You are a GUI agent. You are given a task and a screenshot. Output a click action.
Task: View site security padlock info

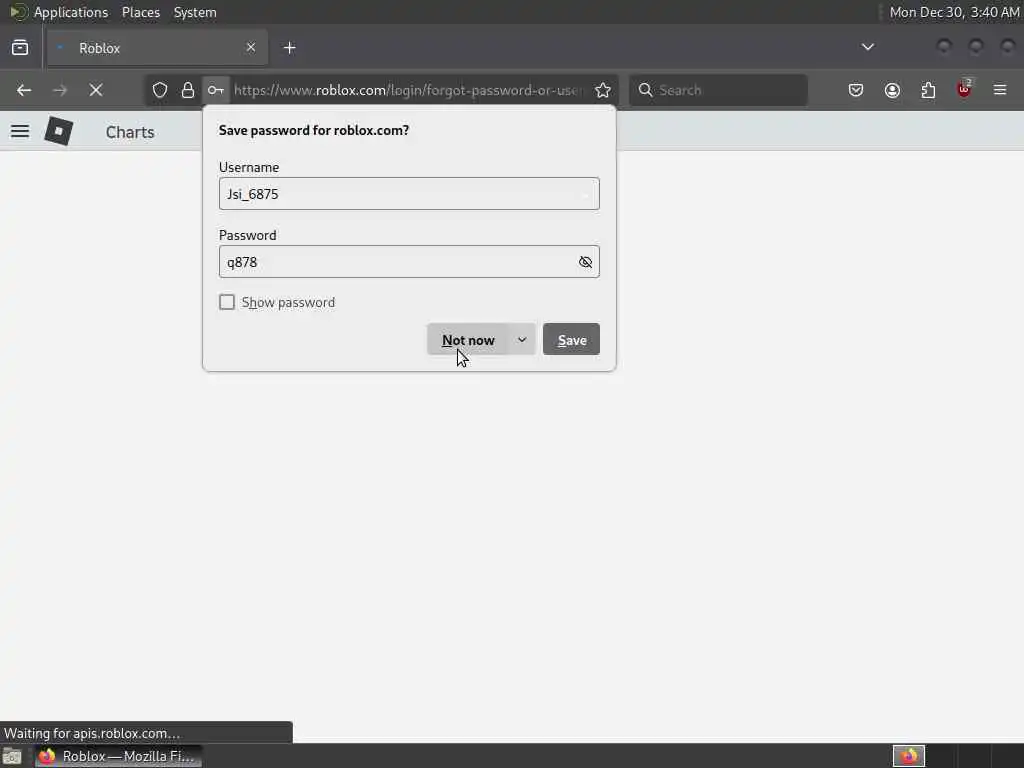pyautogui.click(x=188, y=90)
